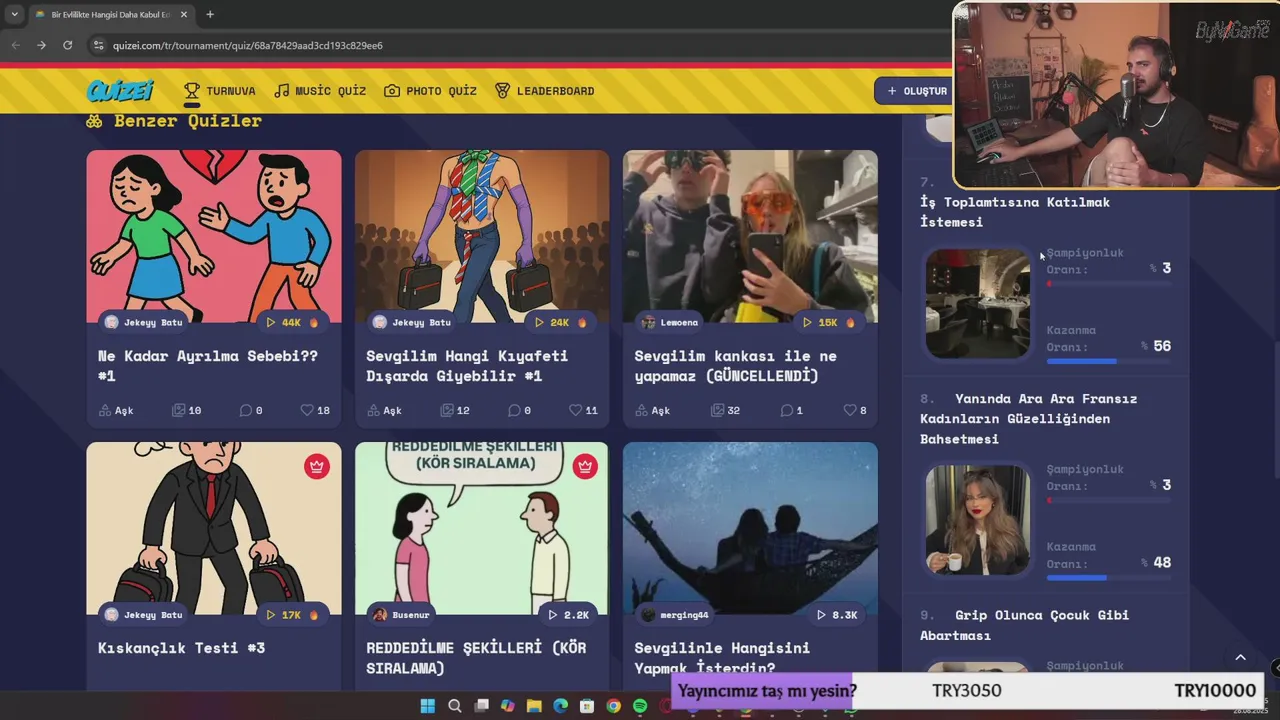Viewport: 1280px width, 720px height.
Task: Open quiz 'Ne Kadar Ayrılma Sebebi?? #1' thumbnail
Action: pyautogui.click(x=213, y=236)
